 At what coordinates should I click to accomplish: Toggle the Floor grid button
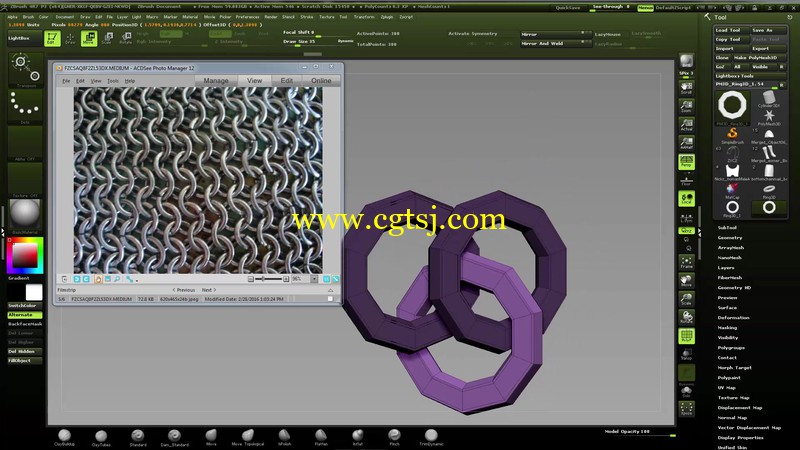coord(686,180)
